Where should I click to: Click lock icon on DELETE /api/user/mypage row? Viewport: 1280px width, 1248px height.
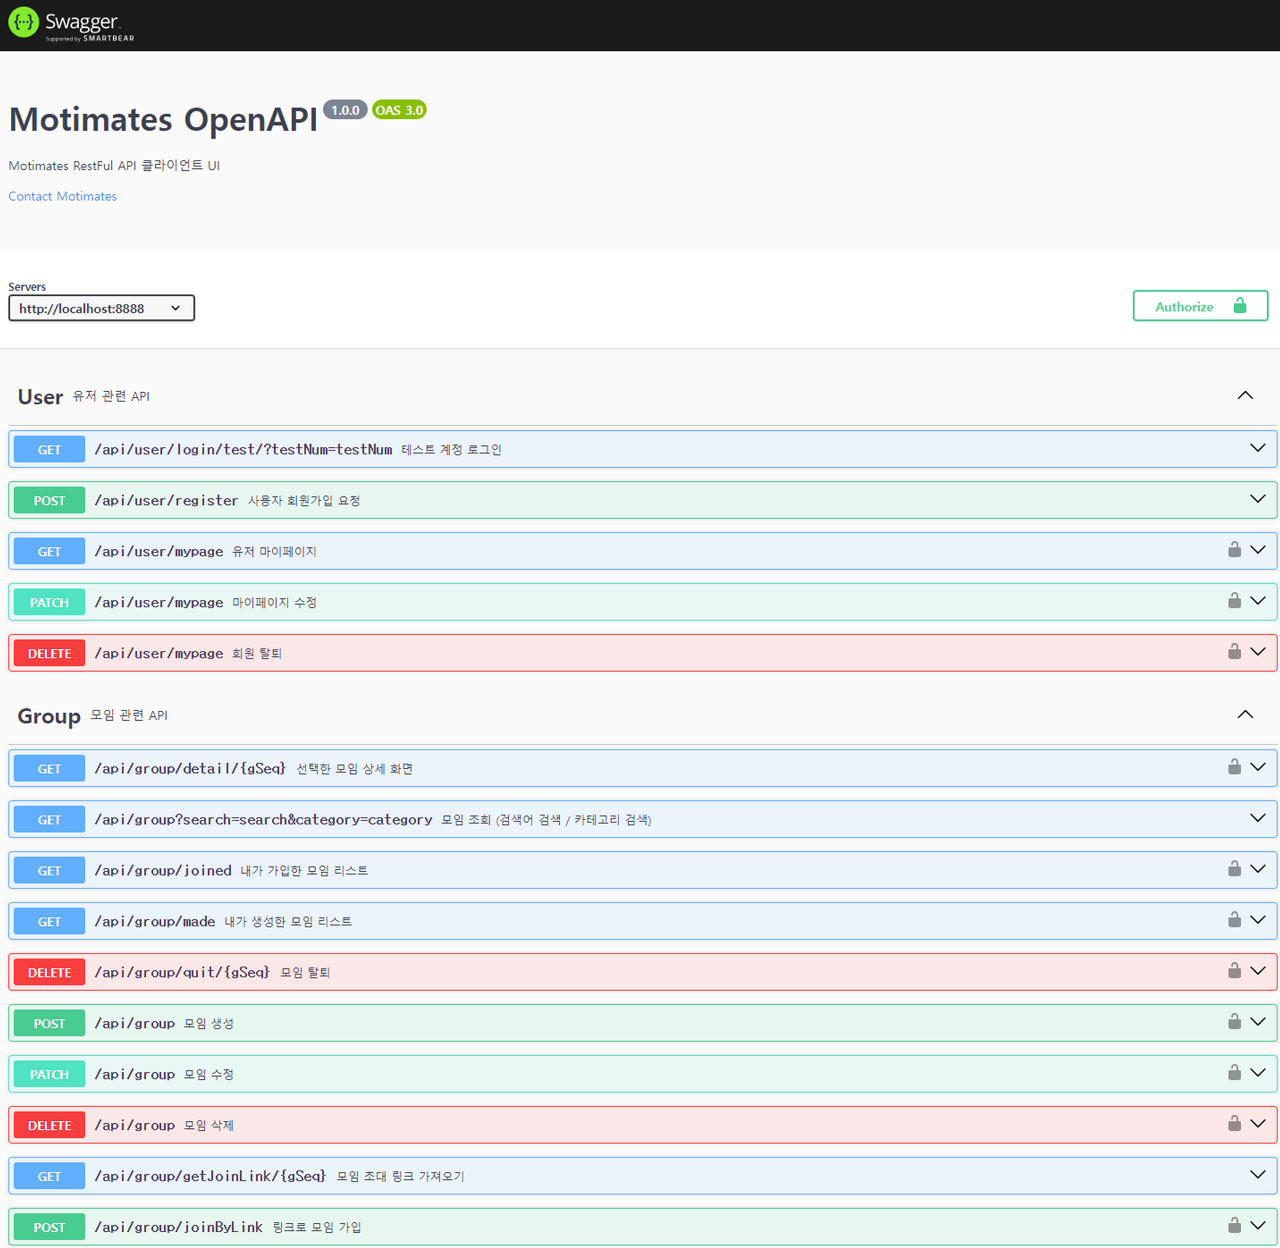click(1234, 652)
